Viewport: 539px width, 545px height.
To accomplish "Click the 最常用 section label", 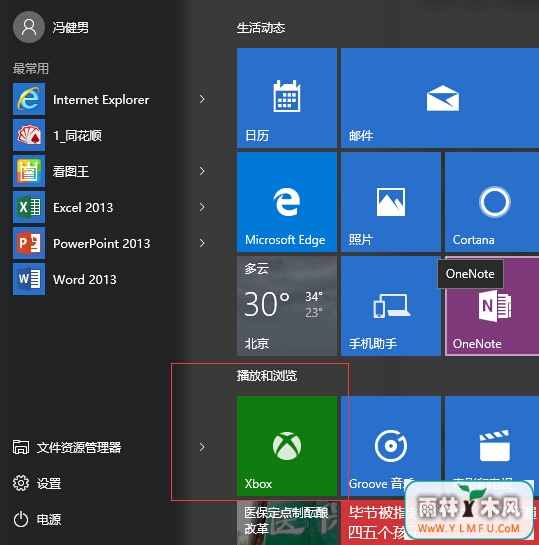I will tap(31, 68).
